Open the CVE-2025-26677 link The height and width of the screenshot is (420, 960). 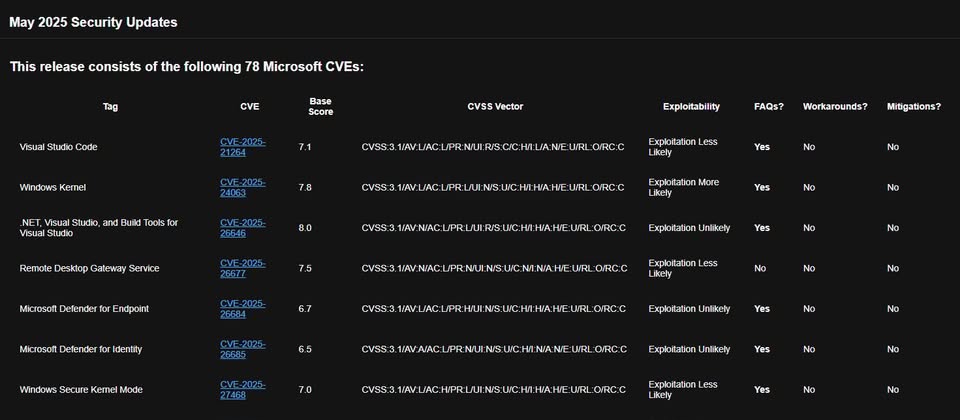pyautogui.click(x=242, y=268)
